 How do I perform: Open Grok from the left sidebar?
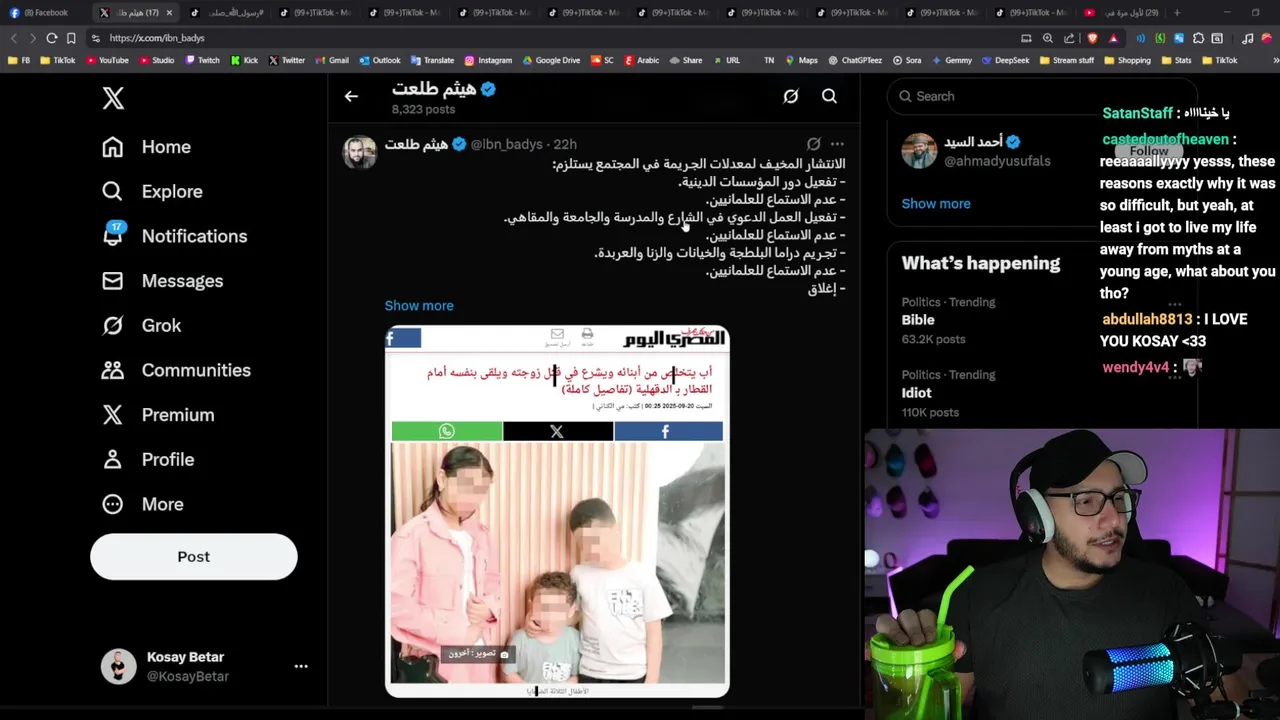coord(141,325)
